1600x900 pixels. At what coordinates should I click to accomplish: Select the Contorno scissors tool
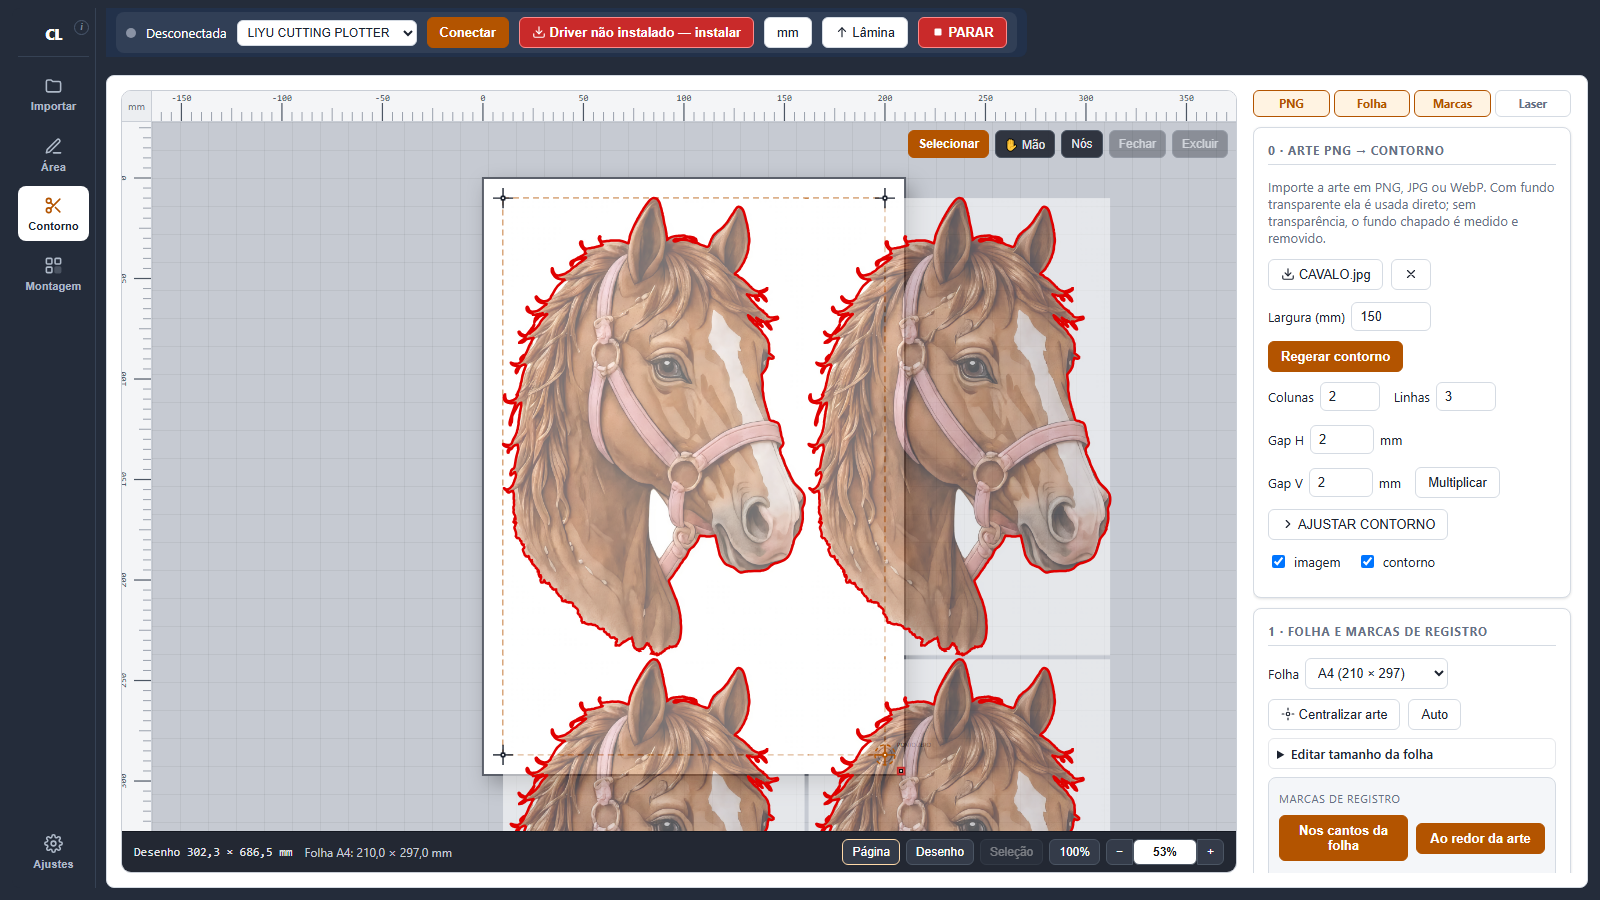coord(53,214)
